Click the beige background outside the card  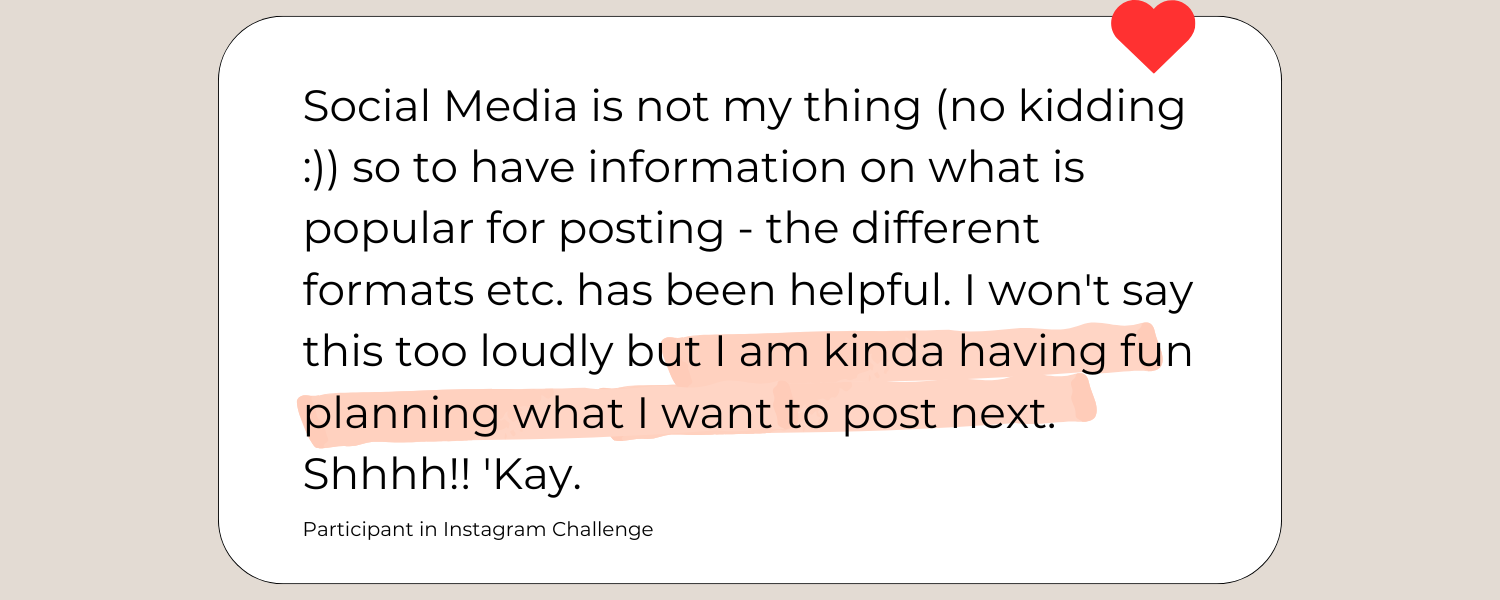tap(100, 300)
